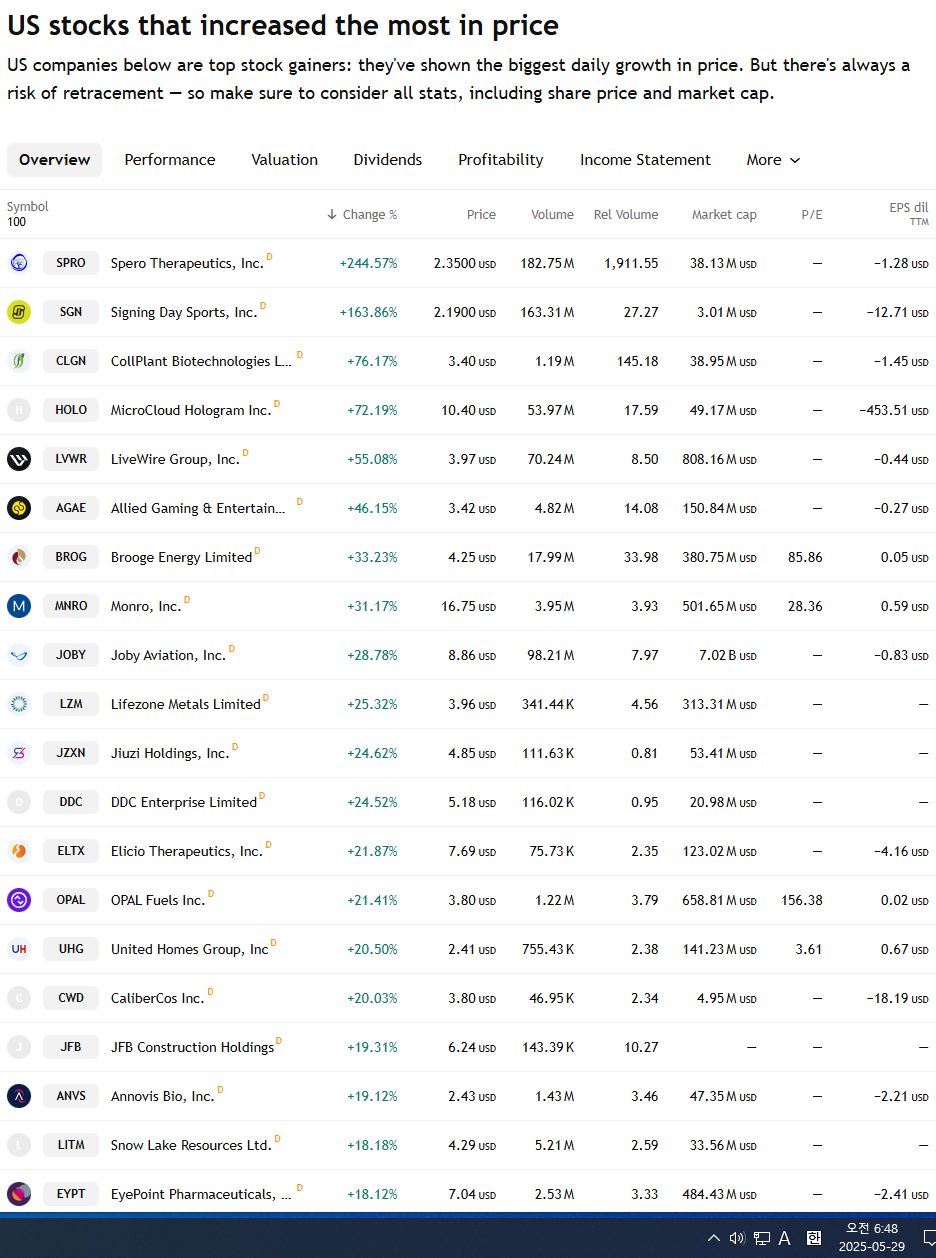Click the Korean IME language indicator
The image size is (936, 1258).
tap(814, 1238)
